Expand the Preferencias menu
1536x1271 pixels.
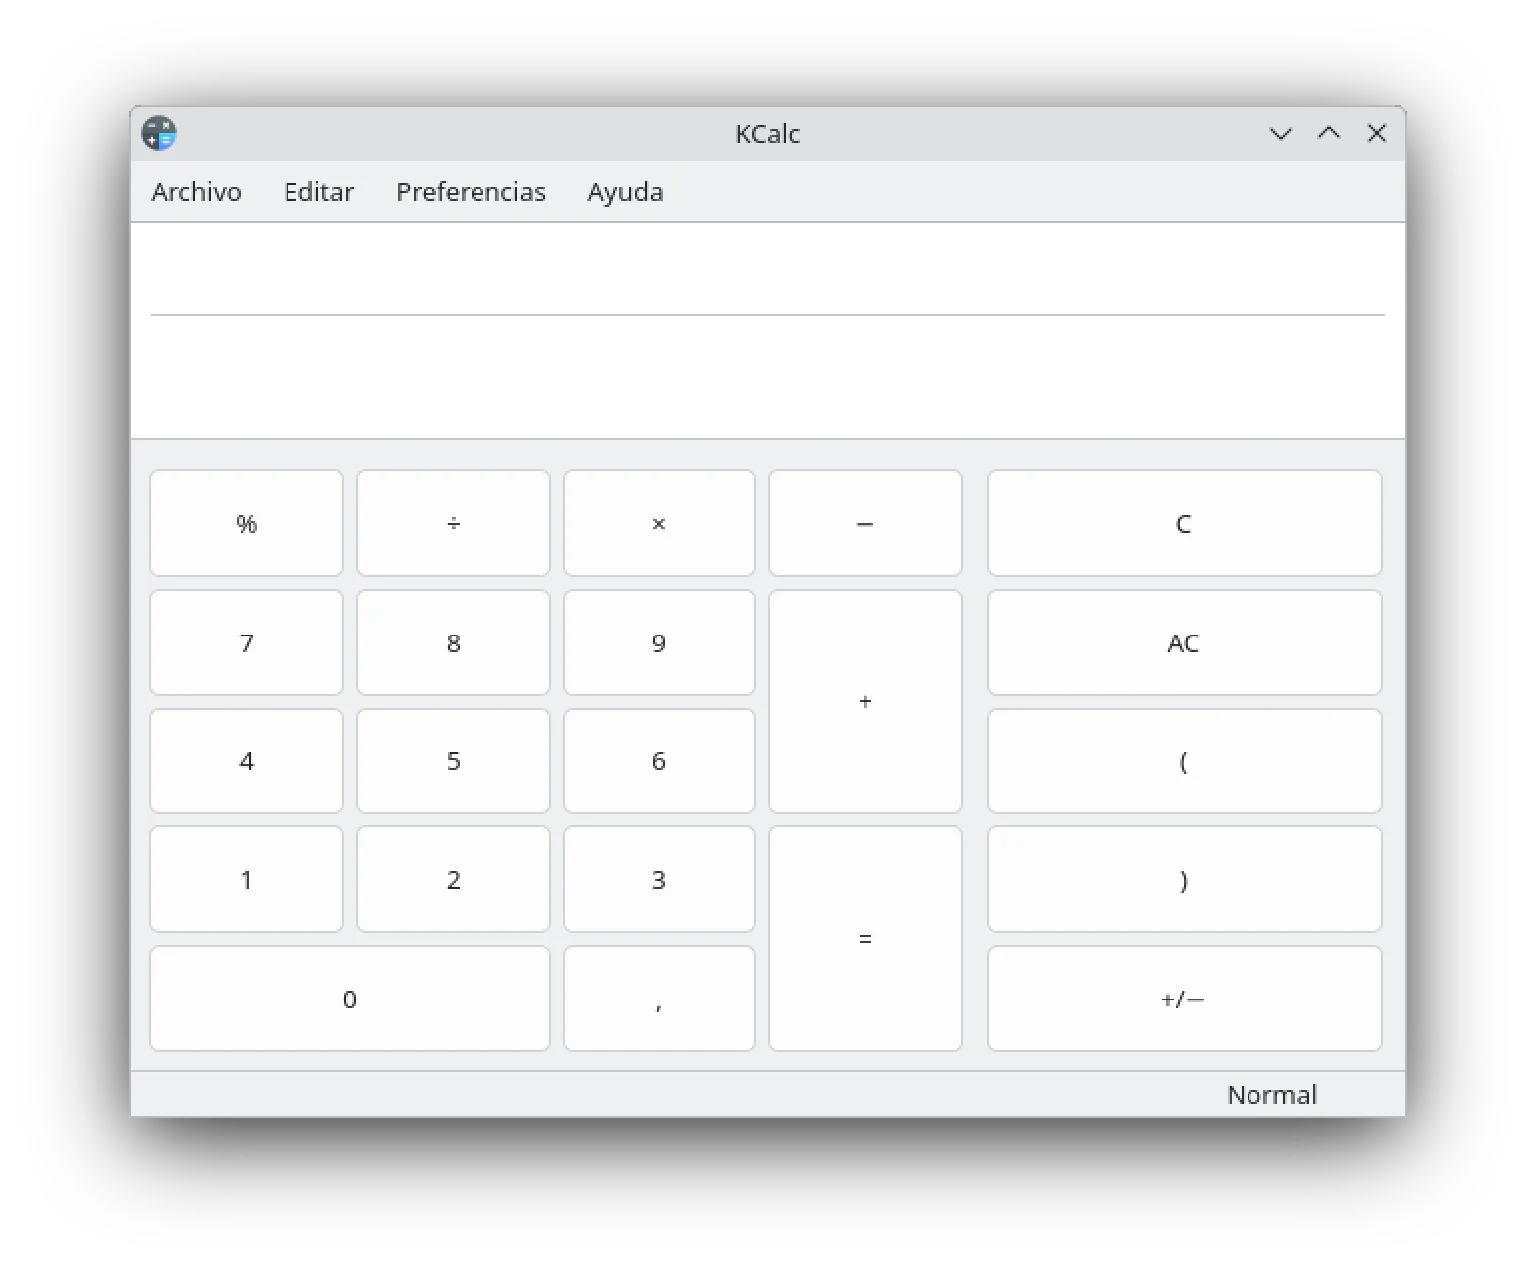(471, 192)
